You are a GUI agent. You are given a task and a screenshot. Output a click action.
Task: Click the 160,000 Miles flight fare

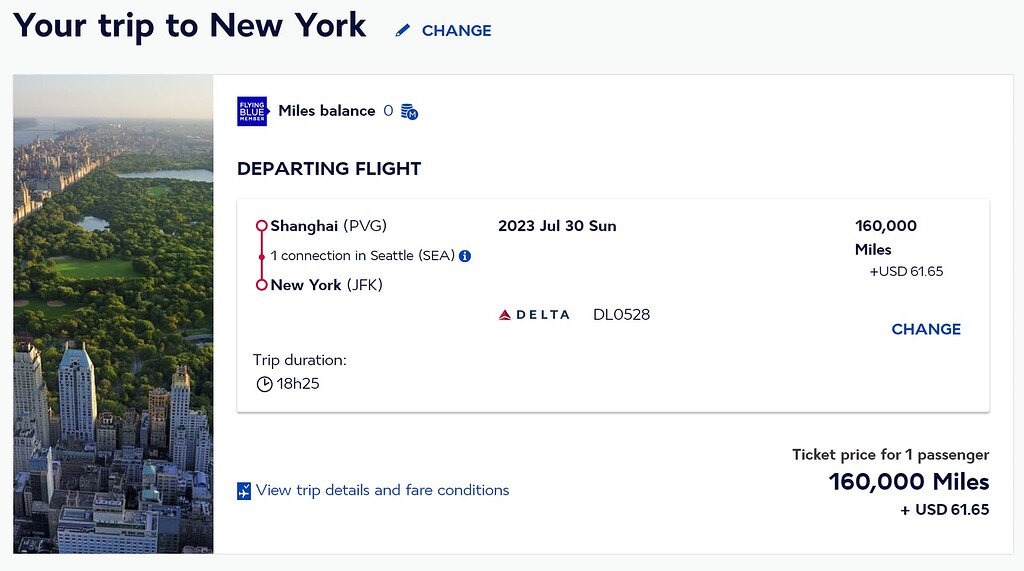tap(885, 237)
